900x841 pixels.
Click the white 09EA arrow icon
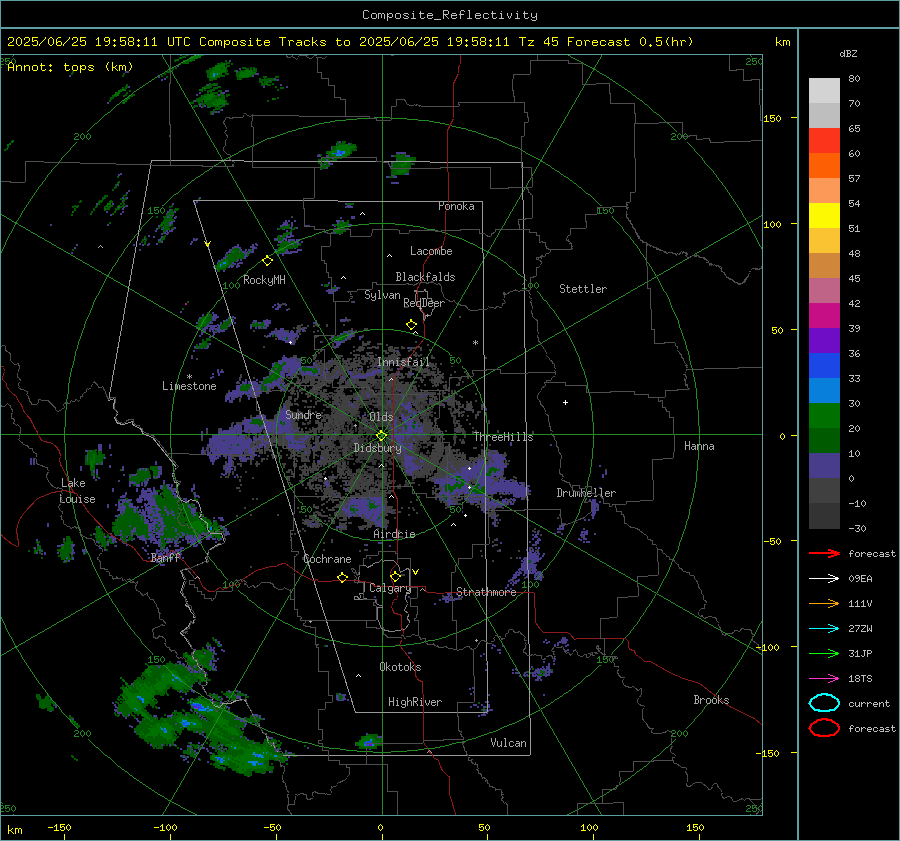tap(824, 579)
